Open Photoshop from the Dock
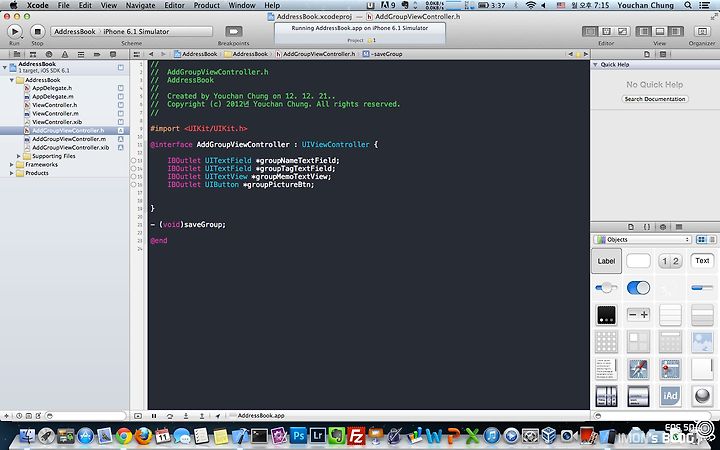The height and width of the screenshot is (450, 720). point(298,435)
